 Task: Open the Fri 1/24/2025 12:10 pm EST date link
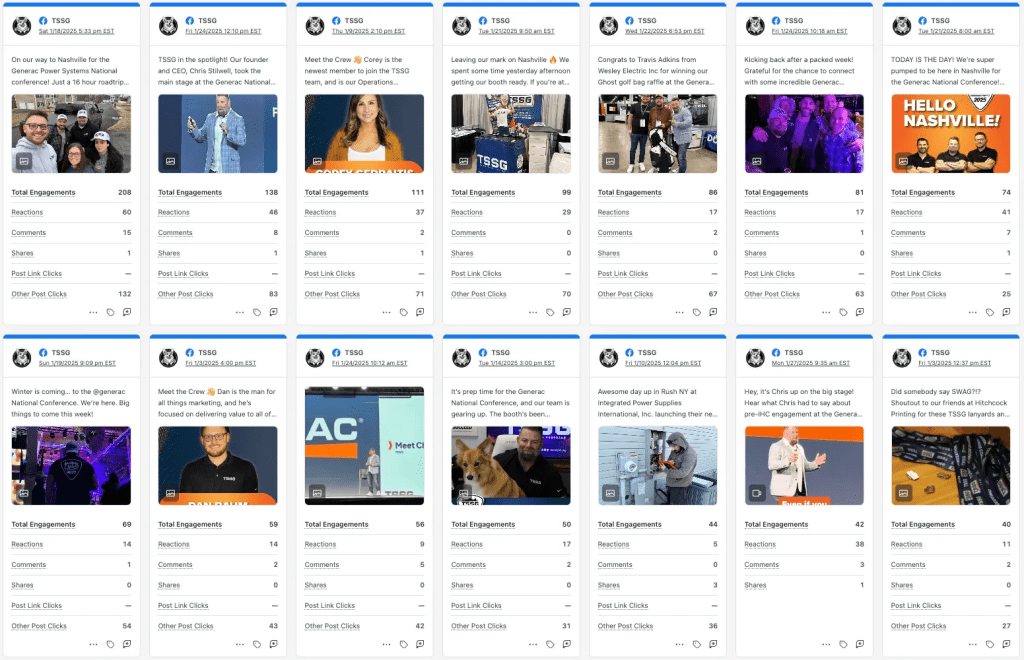click(223, 31)
